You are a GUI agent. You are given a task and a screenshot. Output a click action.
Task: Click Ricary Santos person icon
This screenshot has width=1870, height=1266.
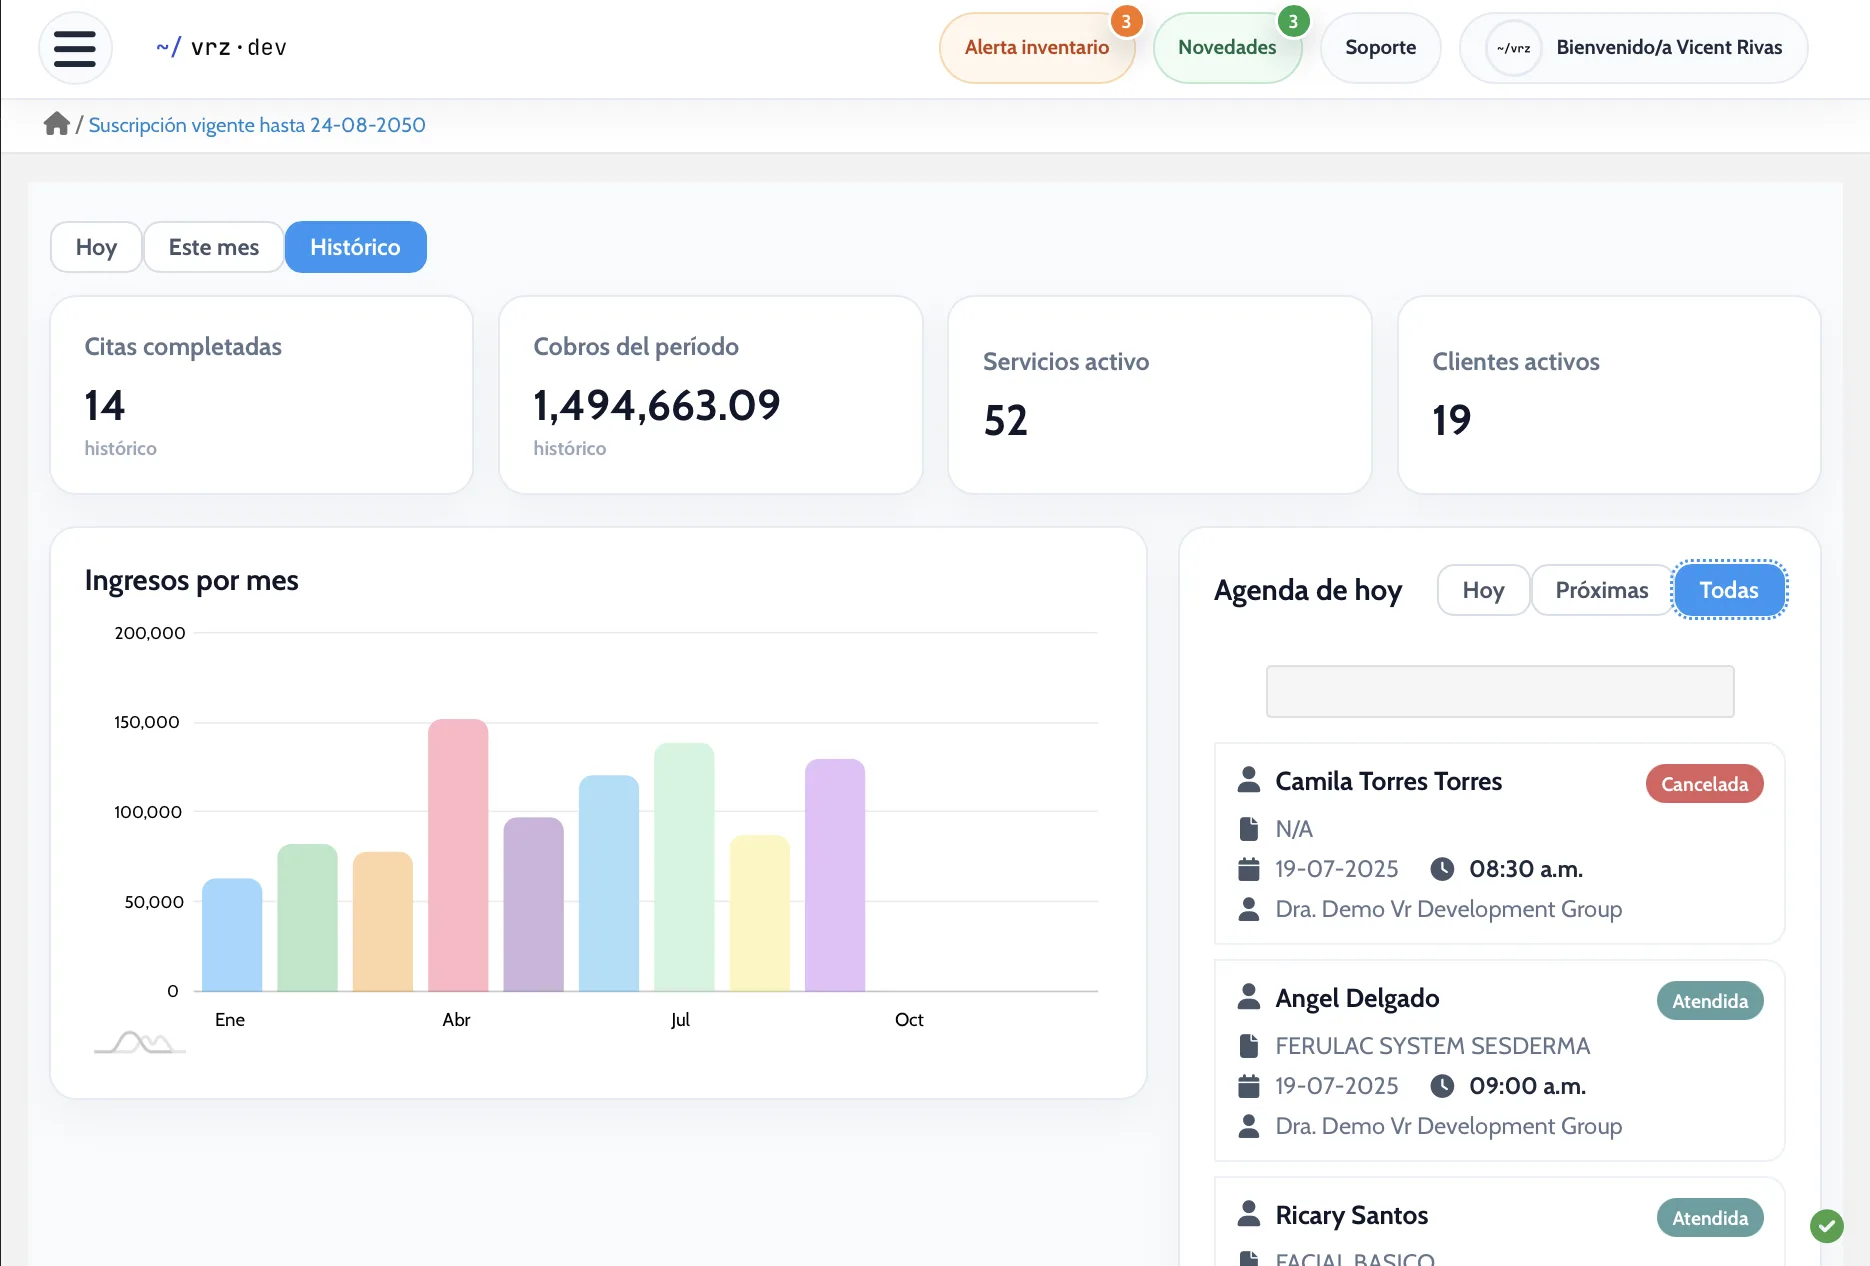click(x=1249, y=1214)
